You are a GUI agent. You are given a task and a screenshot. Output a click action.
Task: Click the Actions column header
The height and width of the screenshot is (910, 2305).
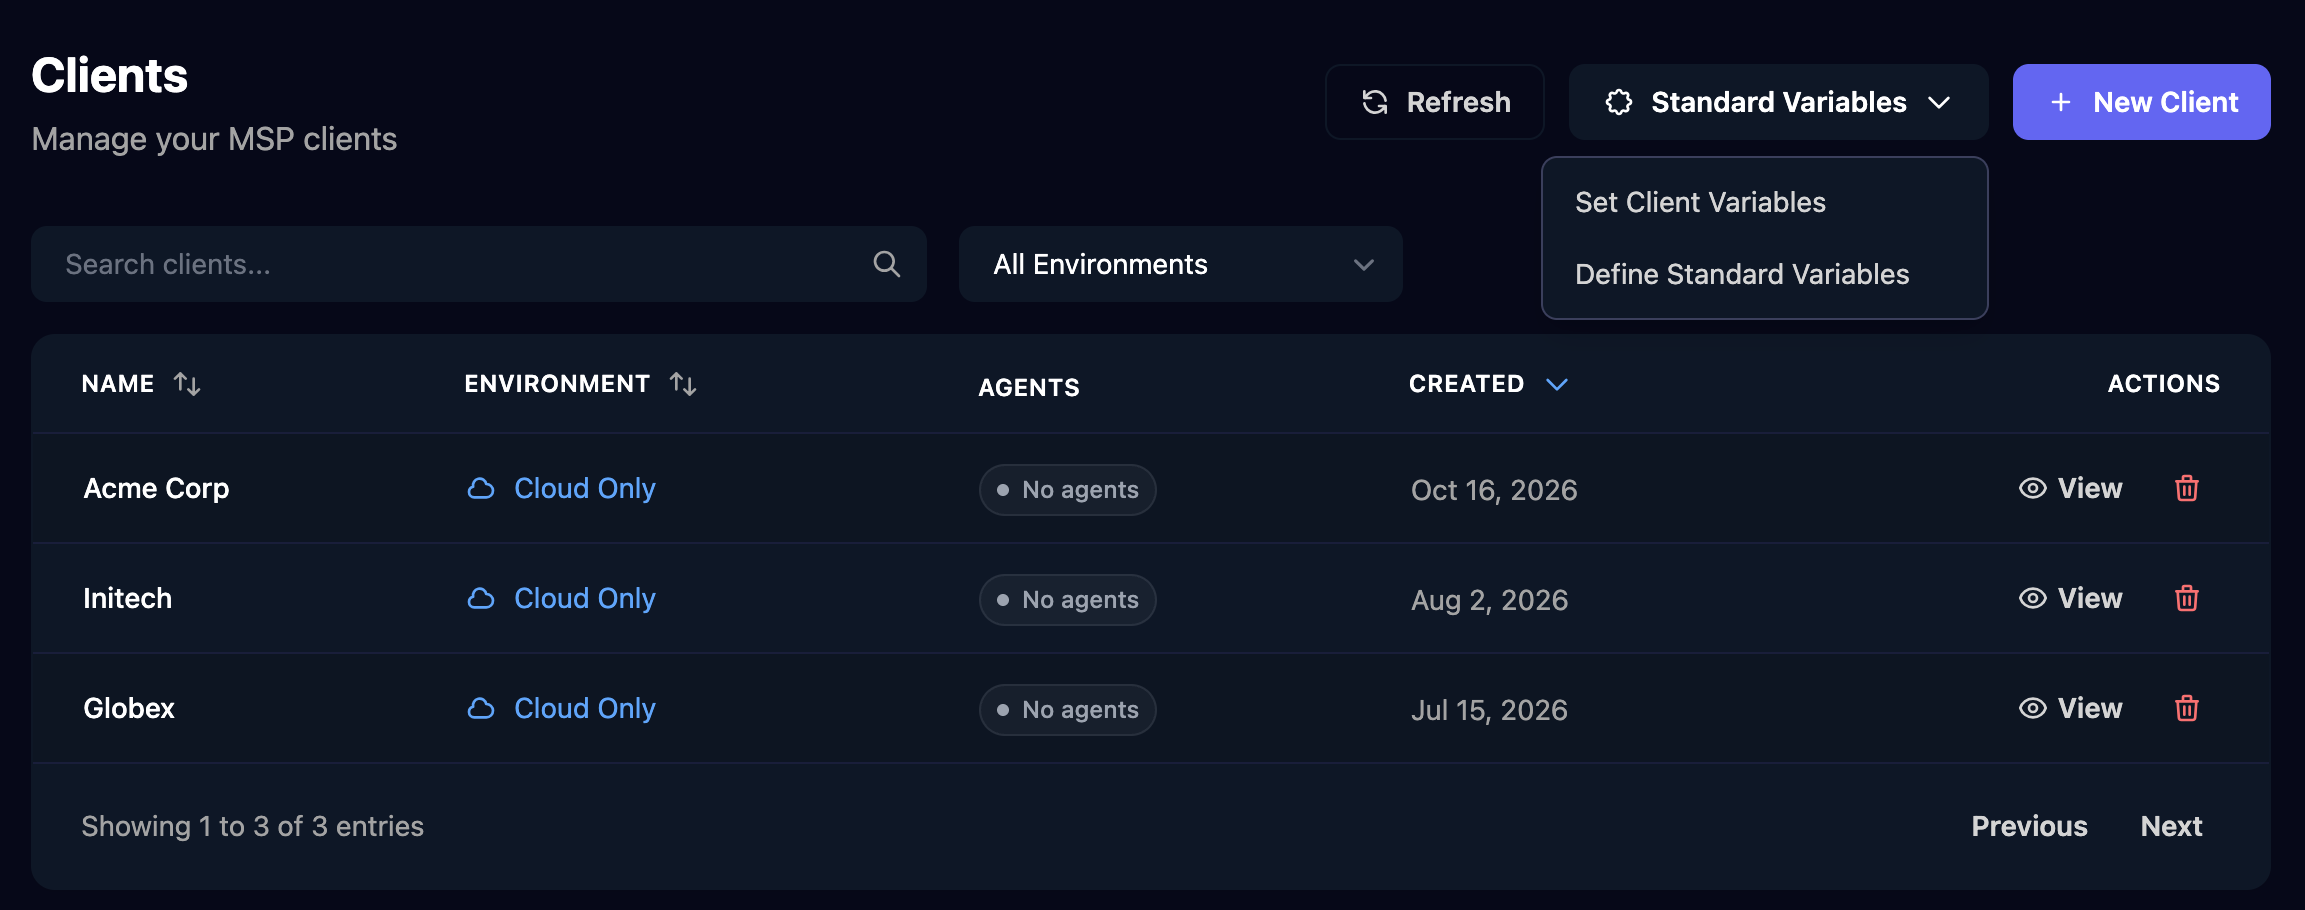2164,384
